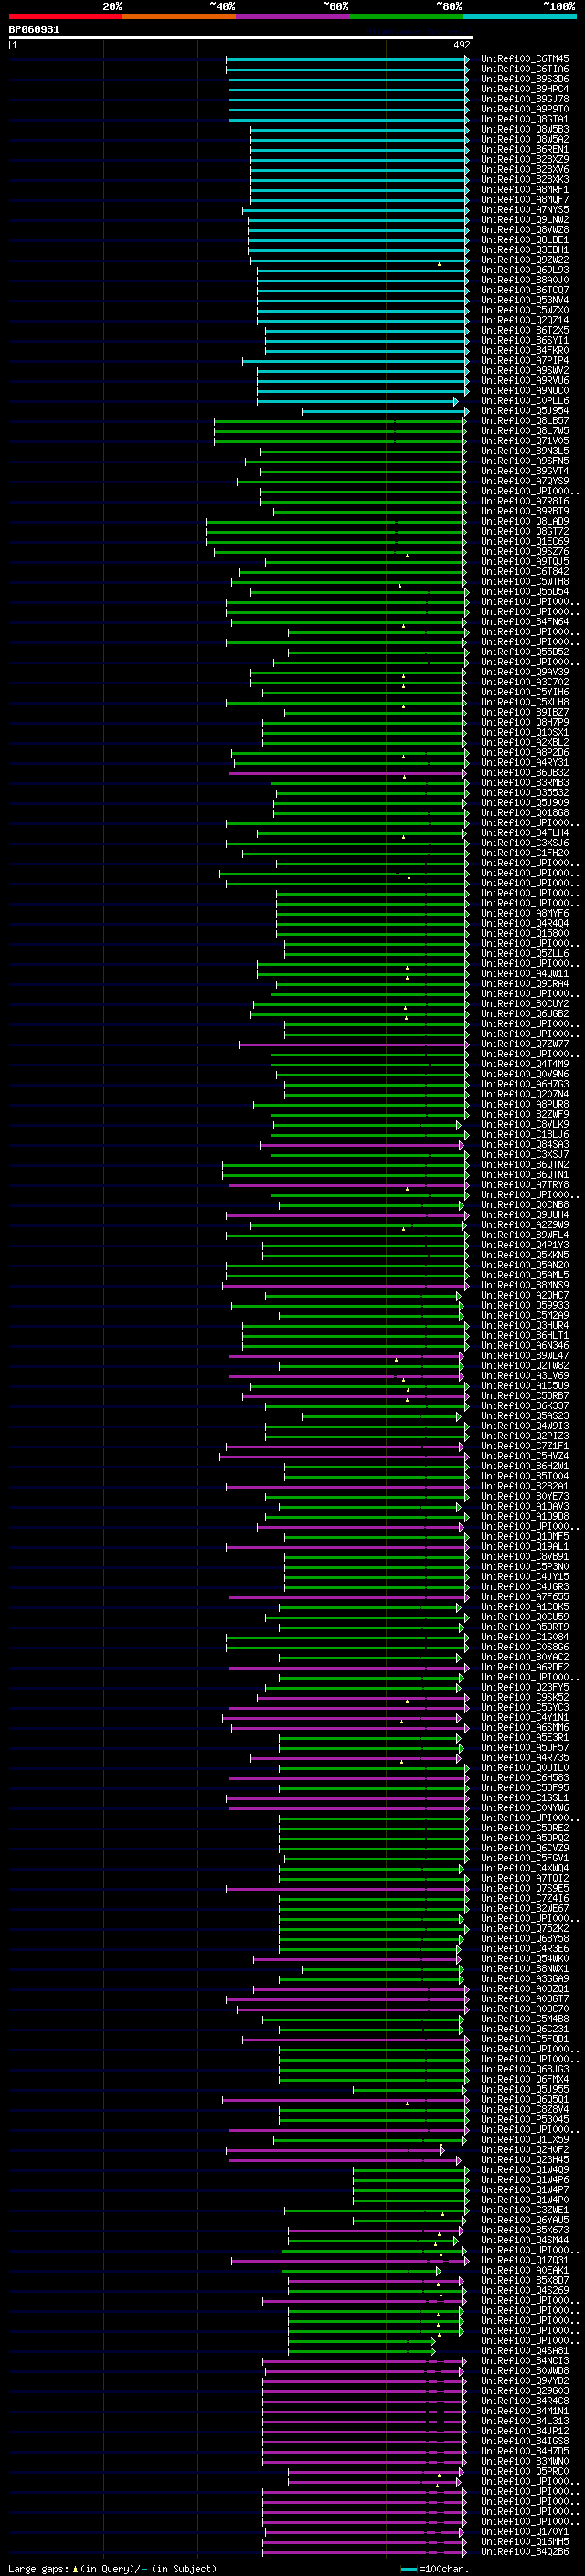Viewport: 585px width, 2576px height.
Task: Click the orange ~40% identity legend bar
Action: point(179,16)
